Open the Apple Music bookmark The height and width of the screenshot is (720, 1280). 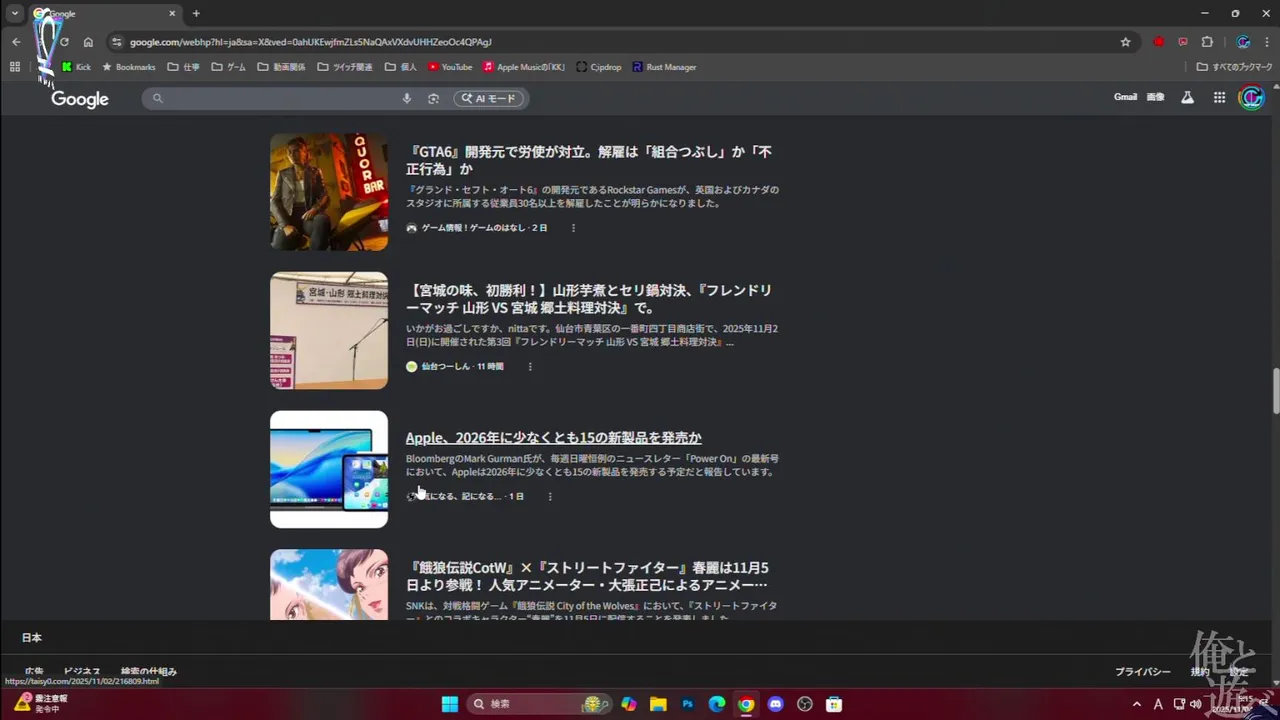(x=524, y=67)
